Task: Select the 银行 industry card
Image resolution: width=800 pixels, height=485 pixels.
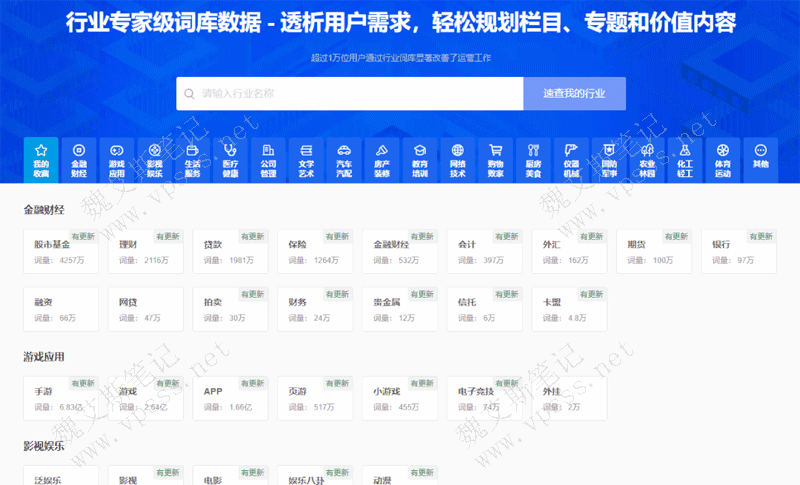Action: coord(739,252)
